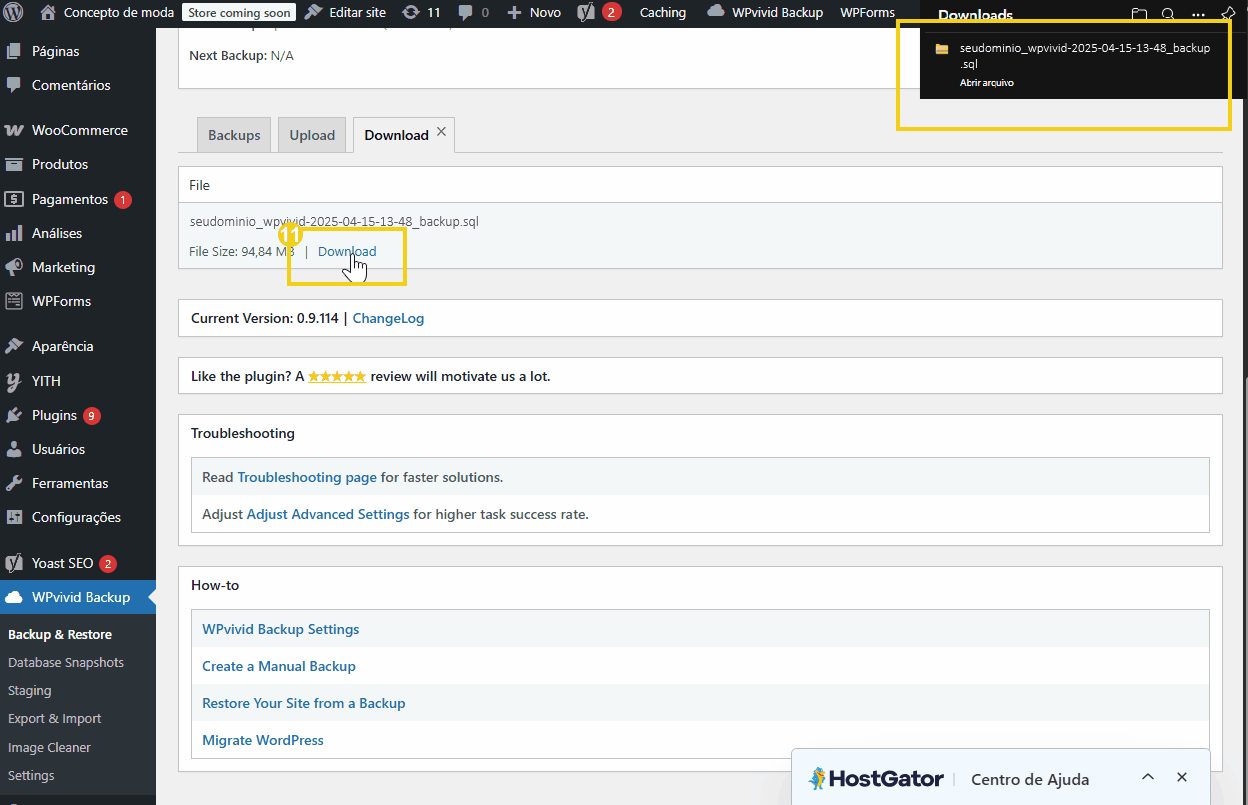The height and width of the screenshot is (805, 1248).
Task: Click the 11 updates icon
Action: coord(421,13)
